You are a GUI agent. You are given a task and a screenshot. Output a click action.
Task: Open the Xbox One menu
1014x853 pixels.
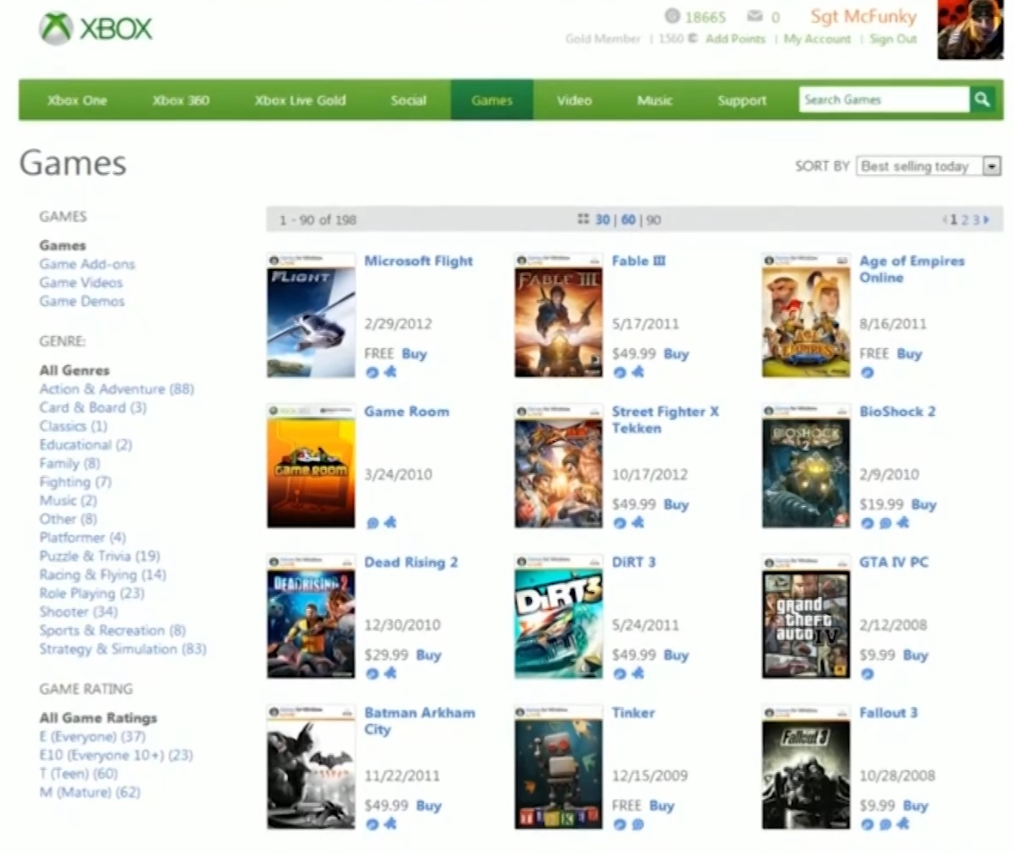click(x=77, y=100)
